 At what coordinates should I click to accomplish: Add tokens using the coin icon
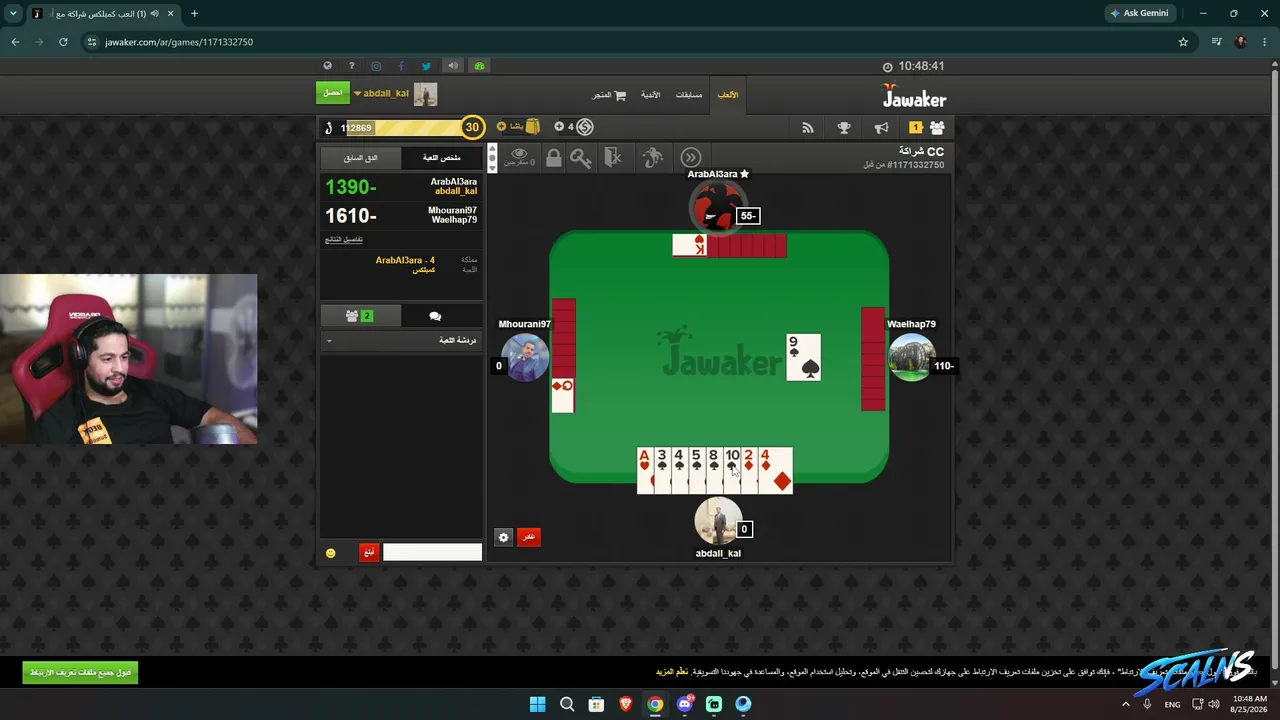pyautogui.click(x=585, y=127)
